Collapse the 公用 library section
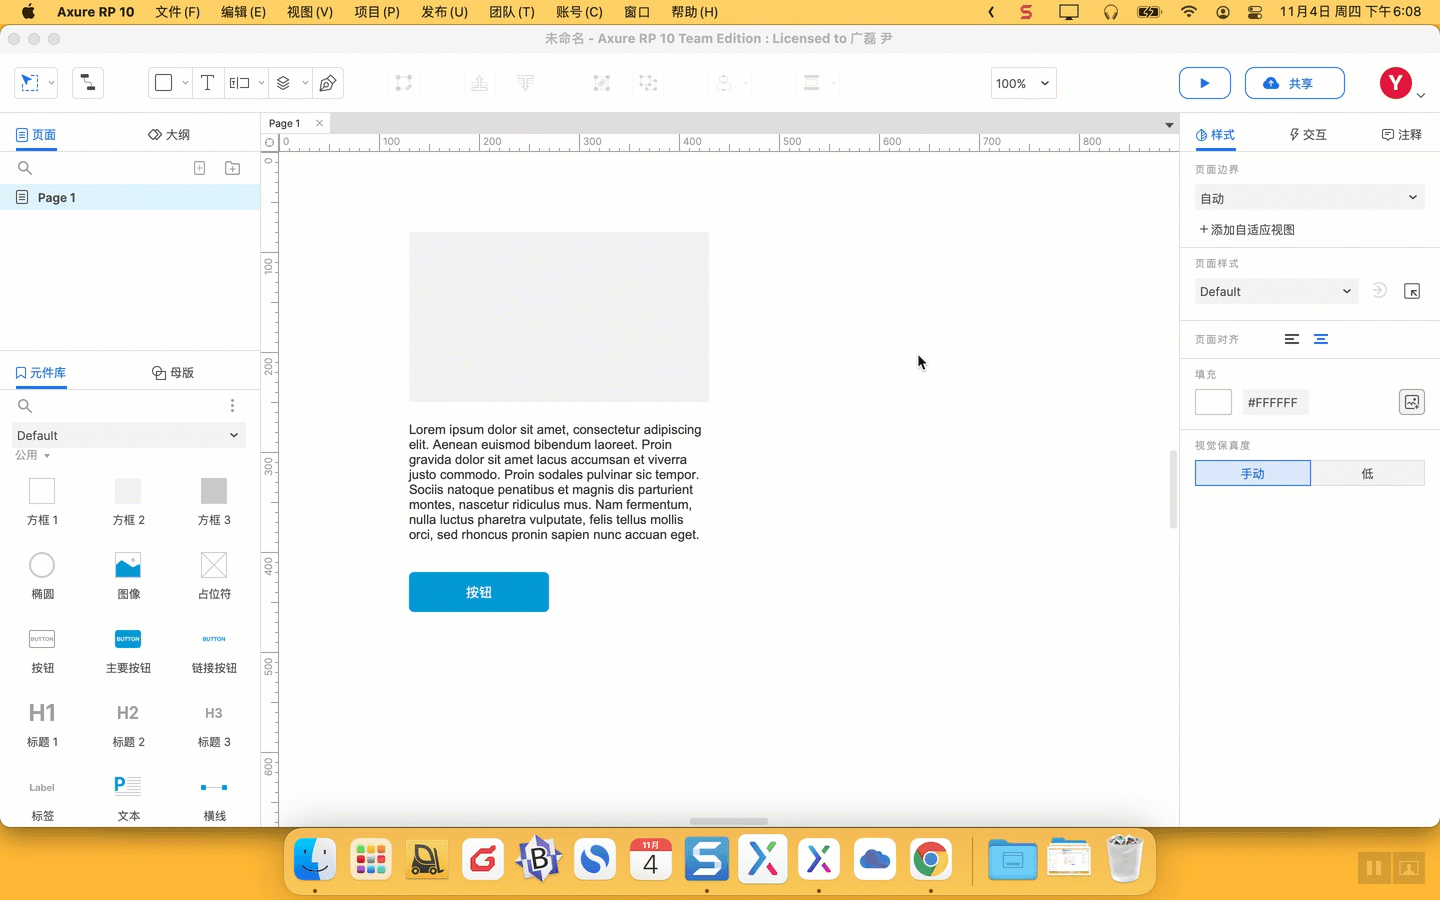 pyautogui.click(x=32, y=455)
